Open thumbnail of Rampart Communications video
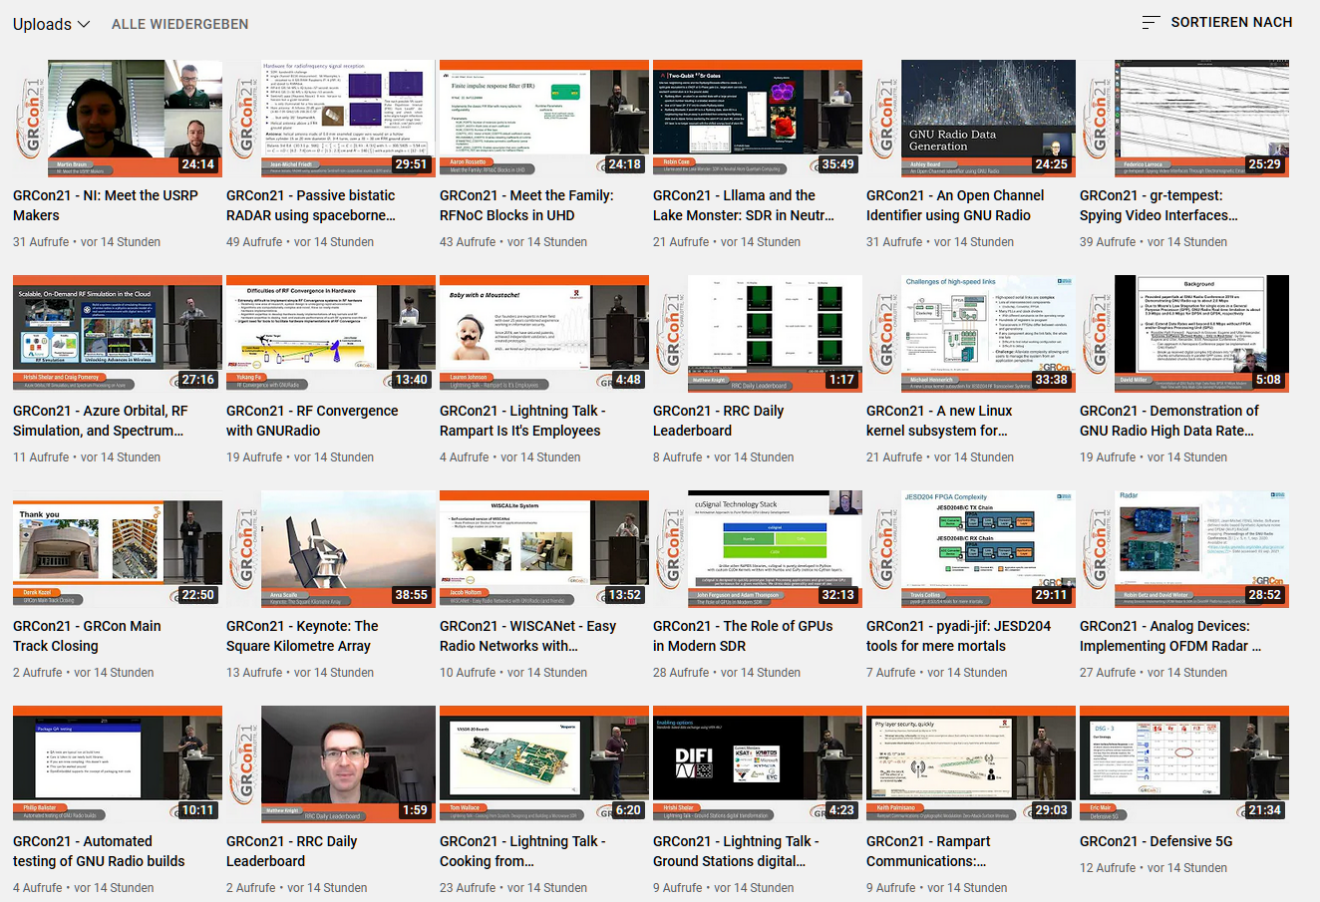1320x902 pixels. 971,764
